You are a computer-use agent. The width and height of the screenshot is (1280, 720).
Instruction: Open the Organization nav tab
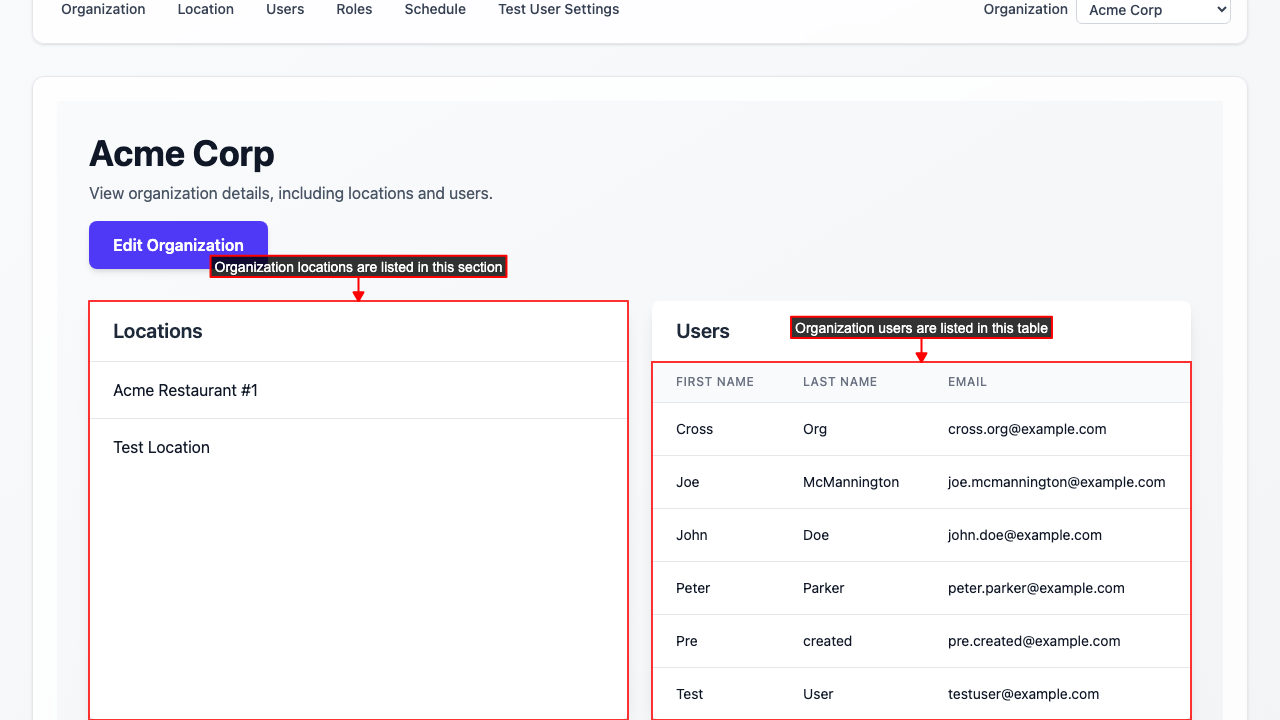(103, 10)
